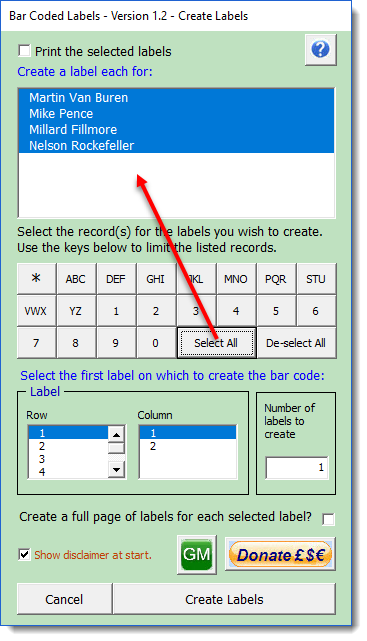Image resolution: width=367 pixels, height=641 pixels.
Task: Click Row list scroll up arrow
Action: tap(116, 435)
